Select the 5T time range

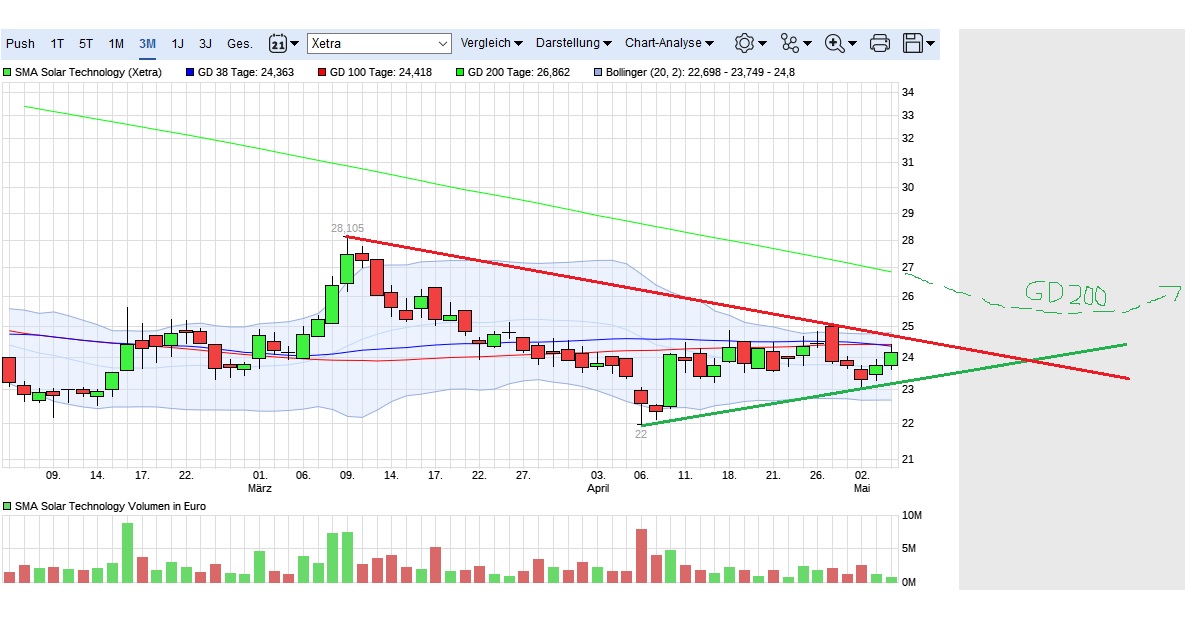click(x=86, y=44)
